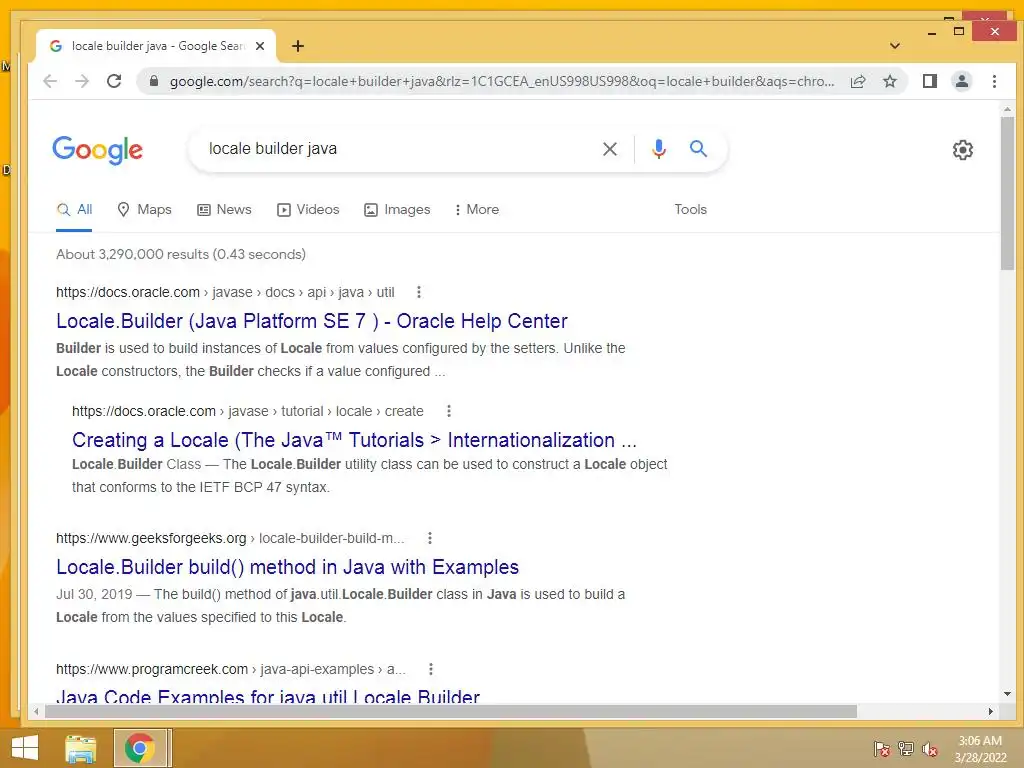Open the Windows Start button
The width and height of the screenshot is (1024, 768).
[x=25, y=748]
